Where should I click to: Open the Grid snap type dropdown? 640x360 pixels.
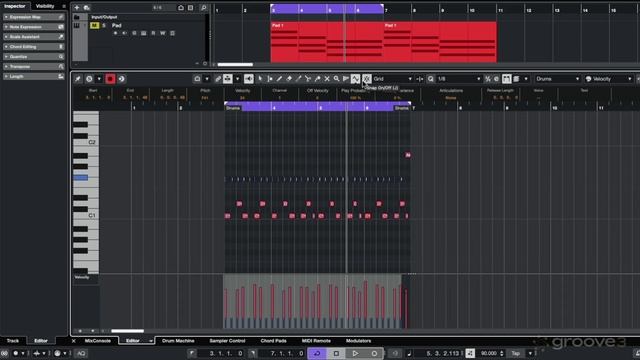[393, 79]
